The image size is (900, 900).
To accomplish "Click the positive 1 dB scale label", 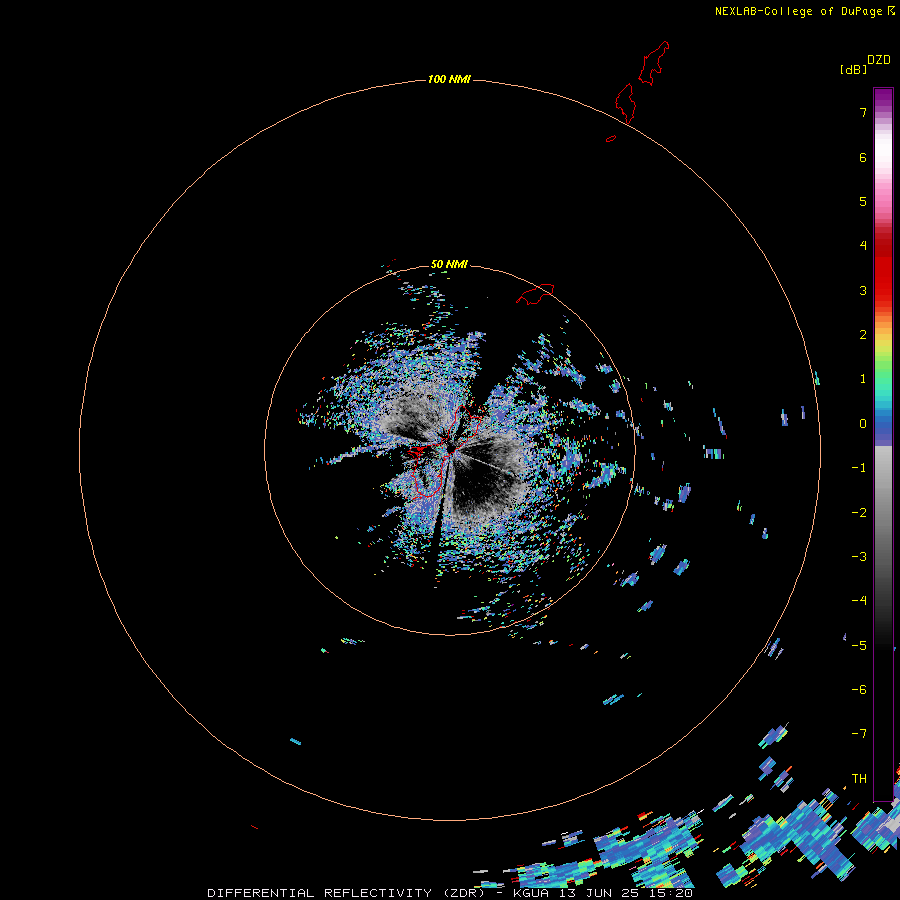I will click(x=863, y=379).
